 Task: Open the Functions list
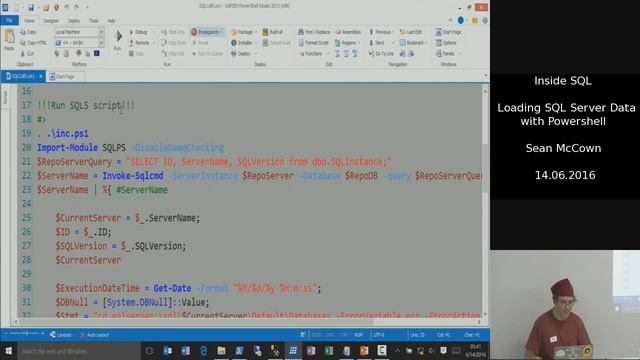click(x=311, y=53)
